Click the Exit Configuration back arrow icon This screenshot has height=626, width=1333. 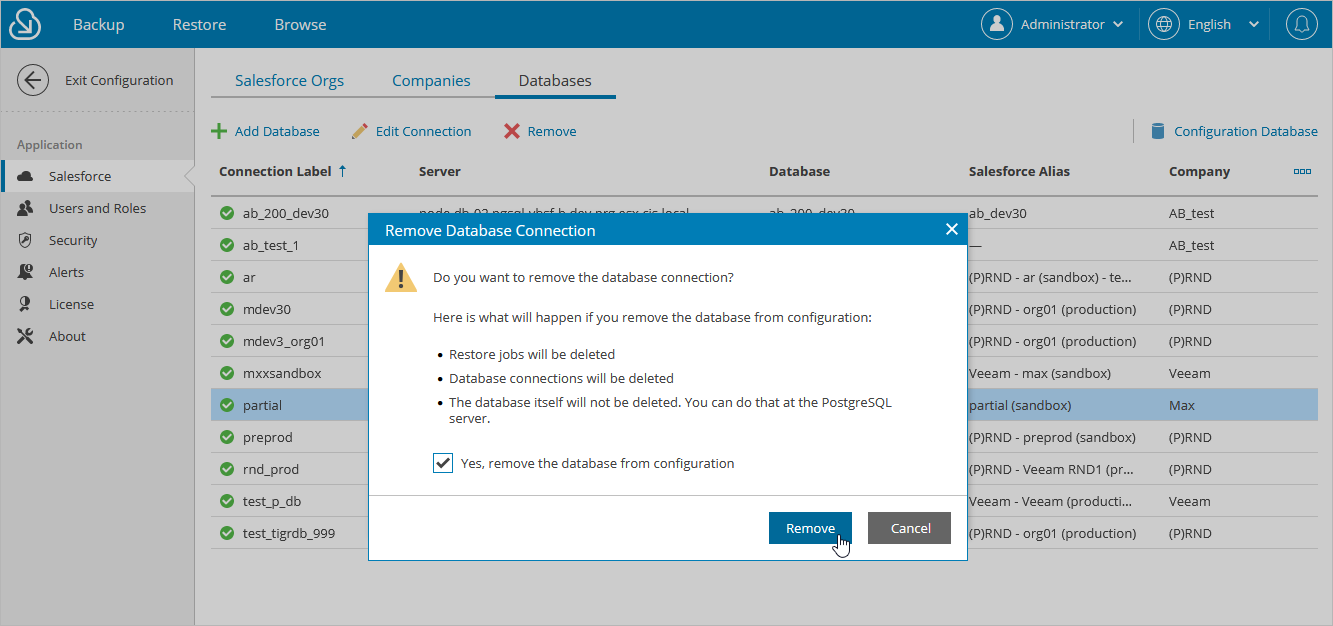pyautogui.click(x=33, y=80)
